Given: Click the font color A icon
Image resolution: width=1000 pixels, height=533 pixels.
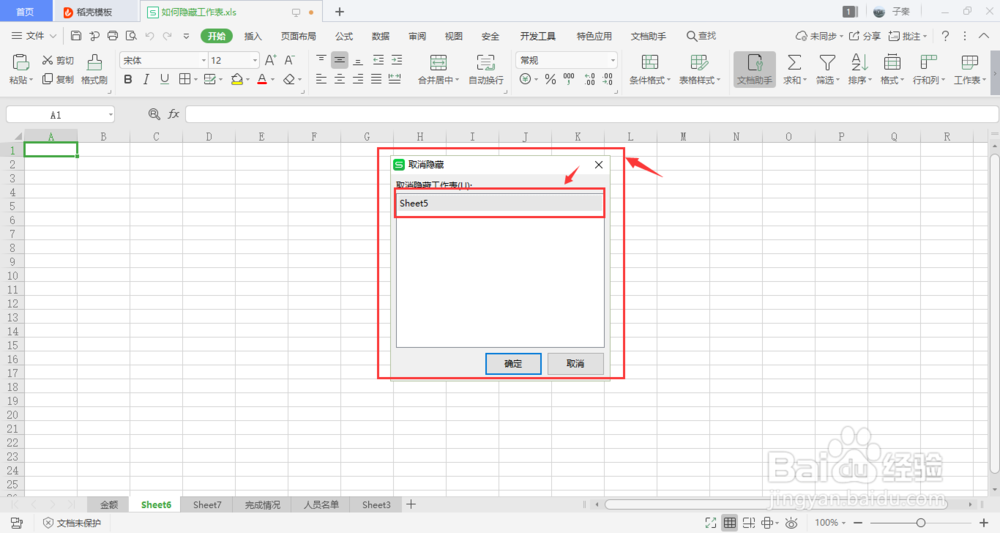Looking at the screenshot, I should coord(261,79).
